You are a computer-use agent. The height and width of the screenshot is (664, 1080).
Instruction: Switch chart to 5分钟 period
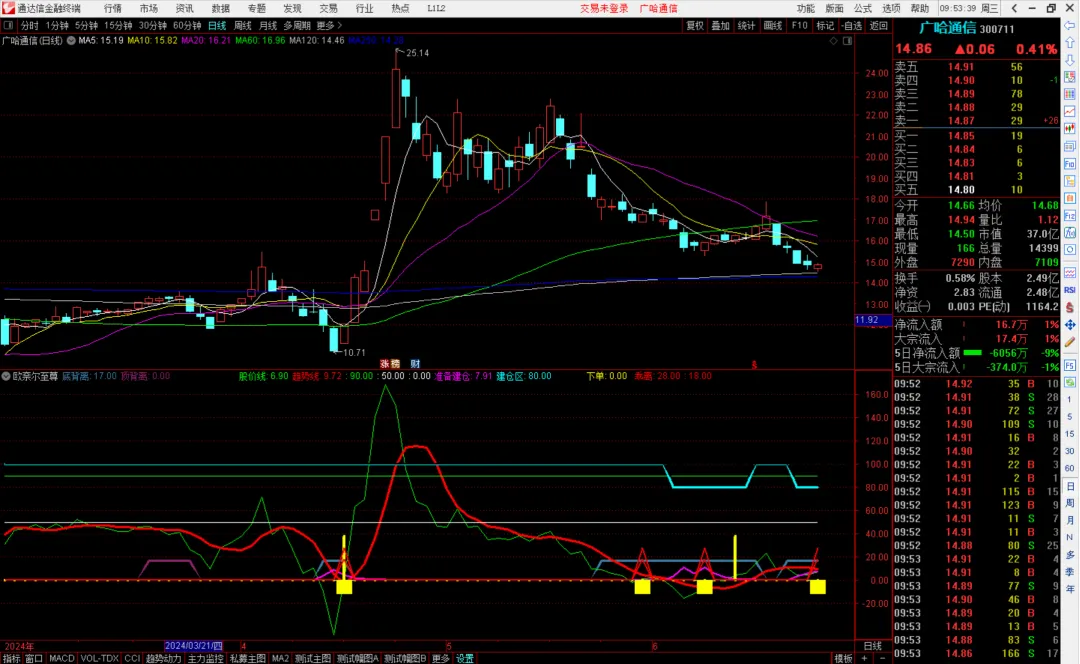86,25
